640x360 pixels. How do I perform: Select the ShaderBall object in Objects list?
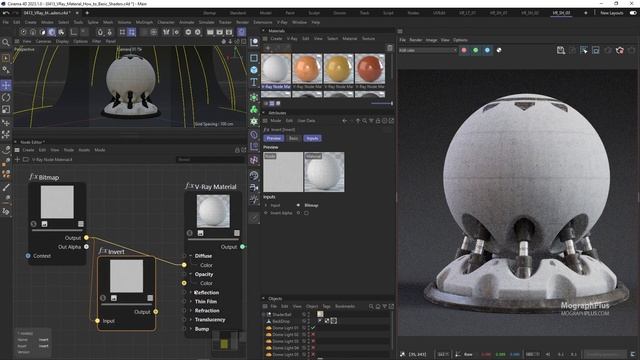tap(282, 315)
